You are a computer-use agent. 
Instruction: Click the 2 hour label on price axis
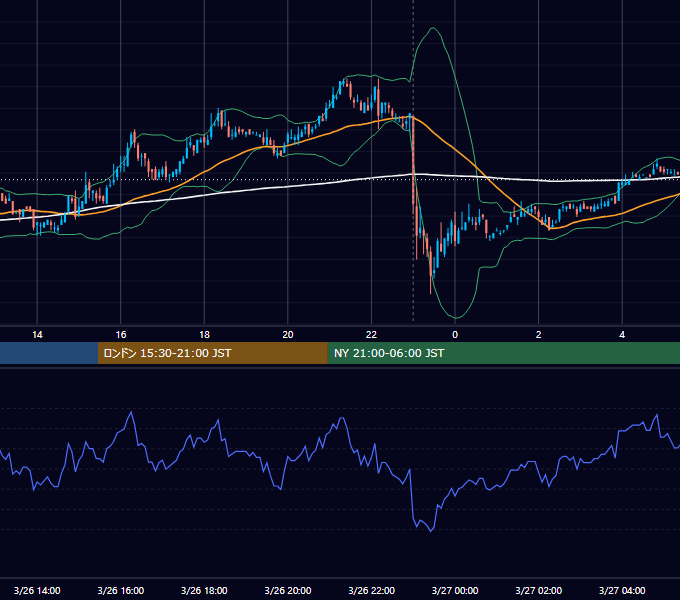tap(539, 335)
